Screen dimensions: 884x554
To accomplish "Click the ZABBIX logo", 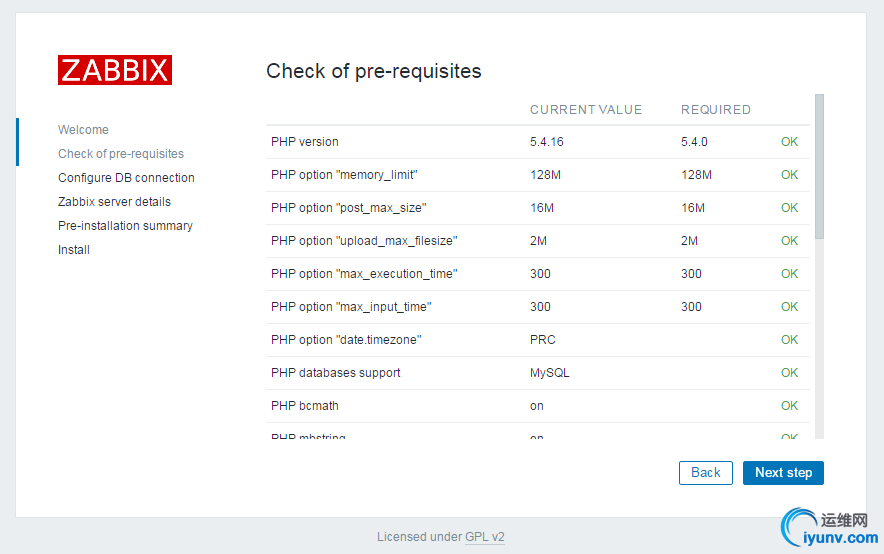I will click(x=115, y=70).
